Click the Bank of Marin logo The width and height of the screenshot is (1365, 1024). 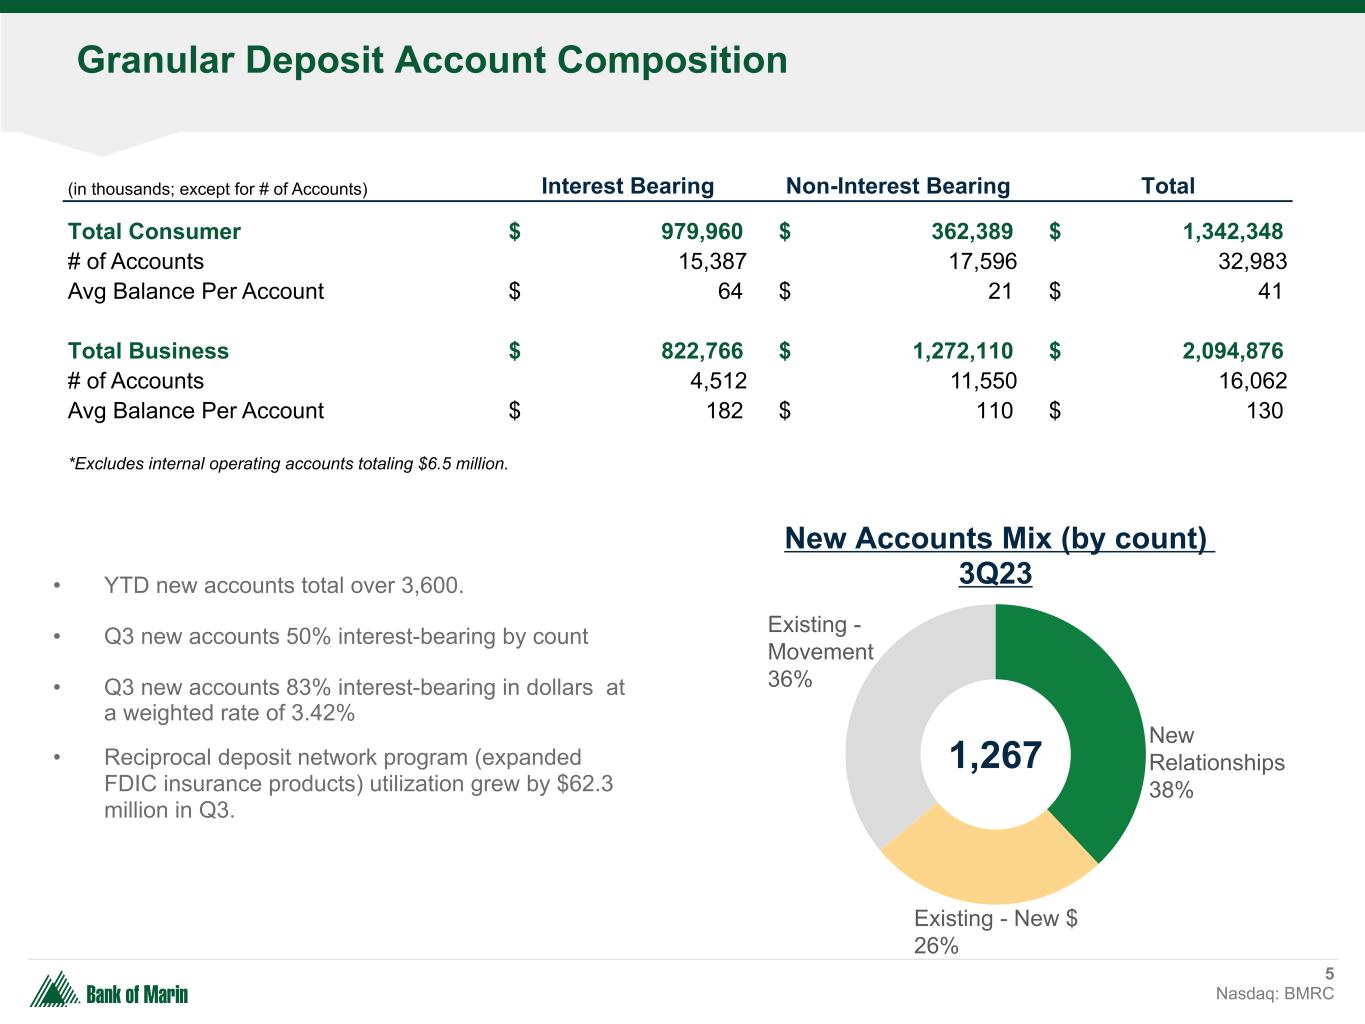click(109, 991)
